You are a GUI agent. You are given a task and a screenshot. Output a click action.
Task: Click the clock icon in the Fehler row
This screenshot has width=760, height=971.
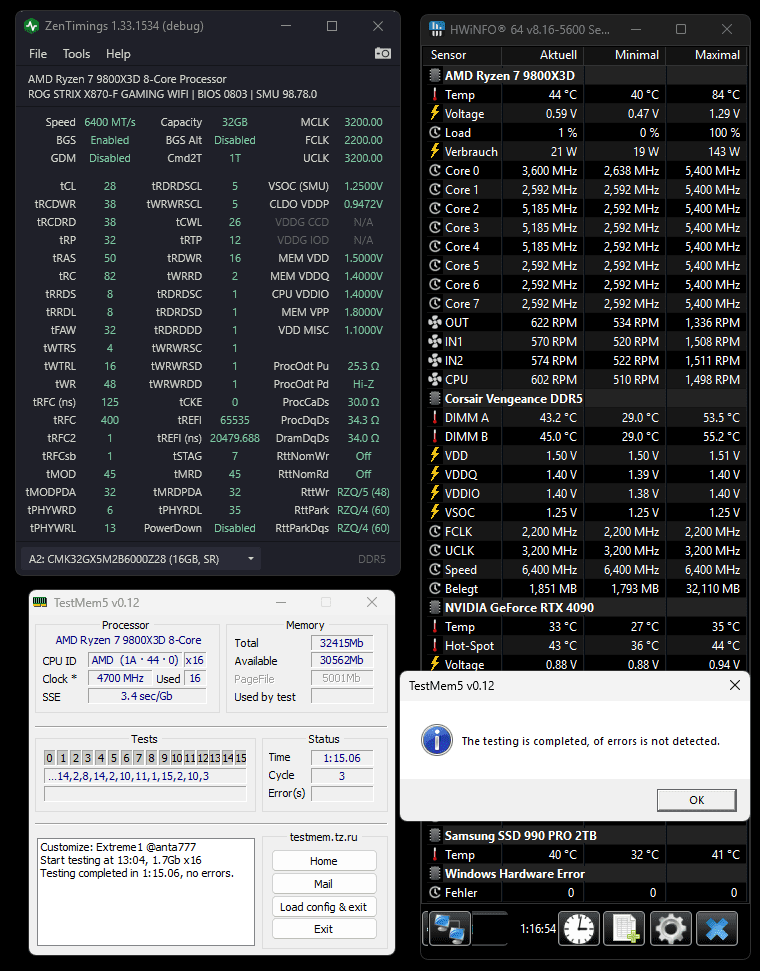[435, 892]
